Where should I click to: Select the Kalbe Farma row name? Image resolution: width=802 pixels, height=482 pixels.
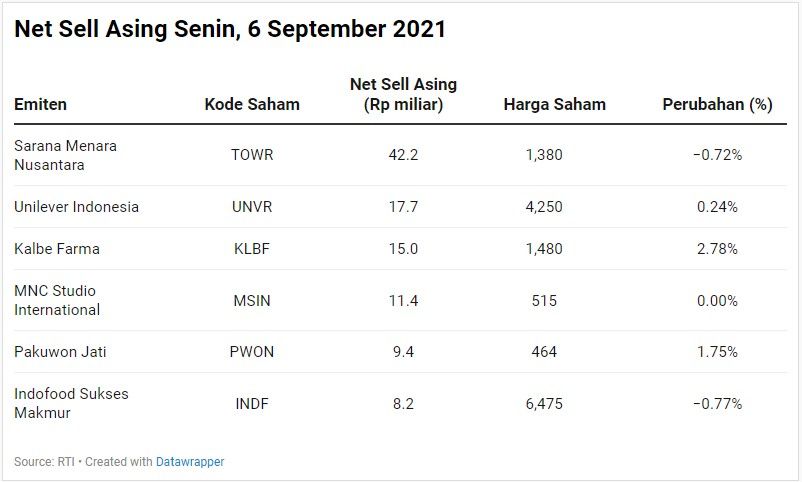(57, 249)
